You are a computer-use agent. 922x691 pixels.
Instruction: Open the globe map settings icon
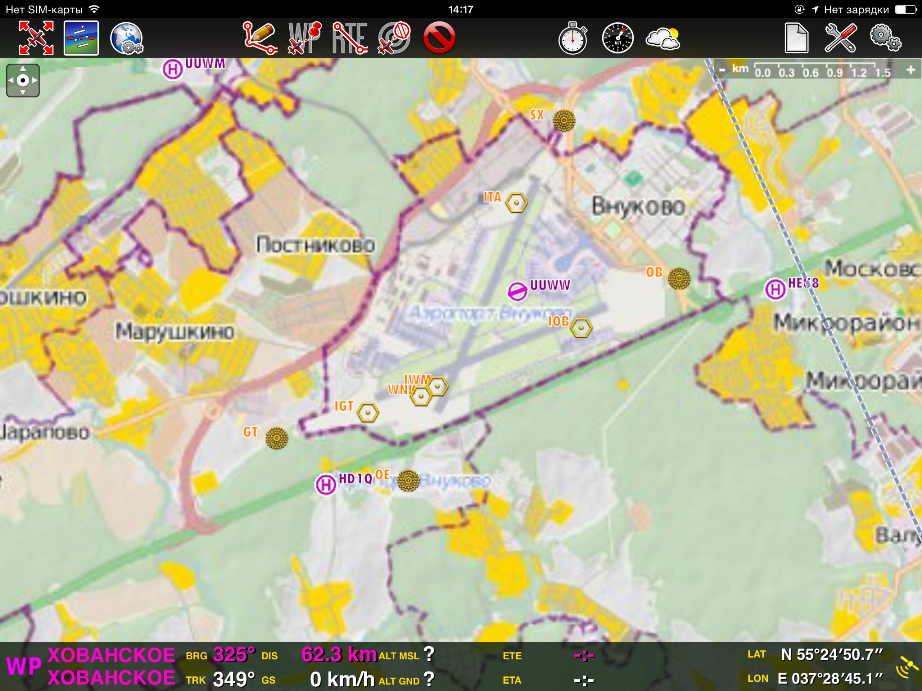[x=126, y=38]
